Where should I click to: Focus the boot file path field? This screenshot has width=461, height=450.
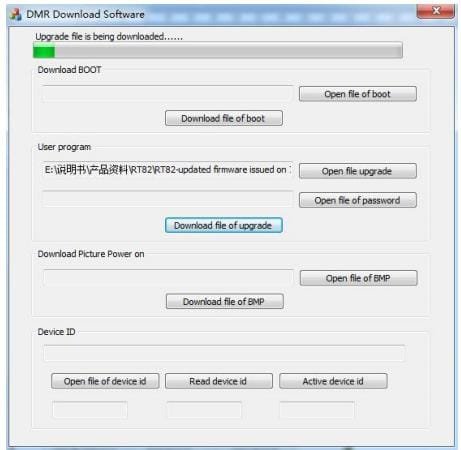[167, 94]
